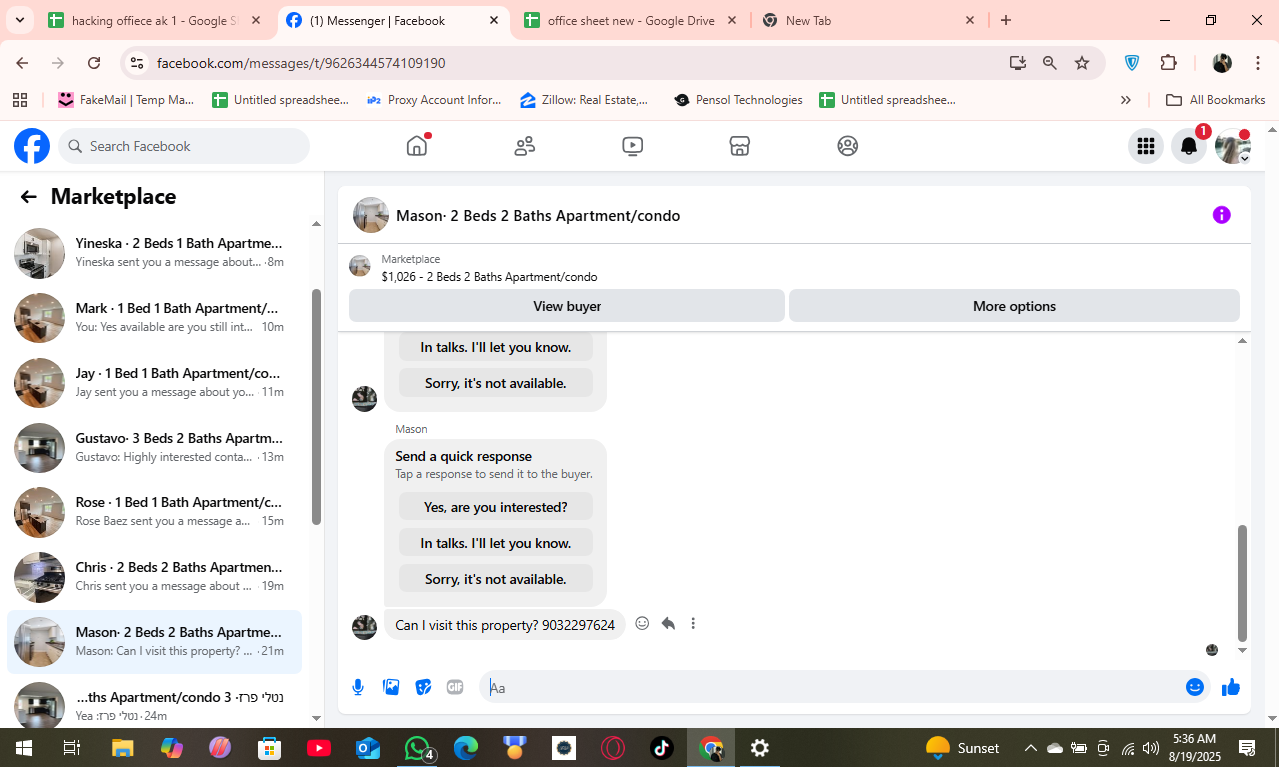Show hidden system tray icons

point(1030,748)
